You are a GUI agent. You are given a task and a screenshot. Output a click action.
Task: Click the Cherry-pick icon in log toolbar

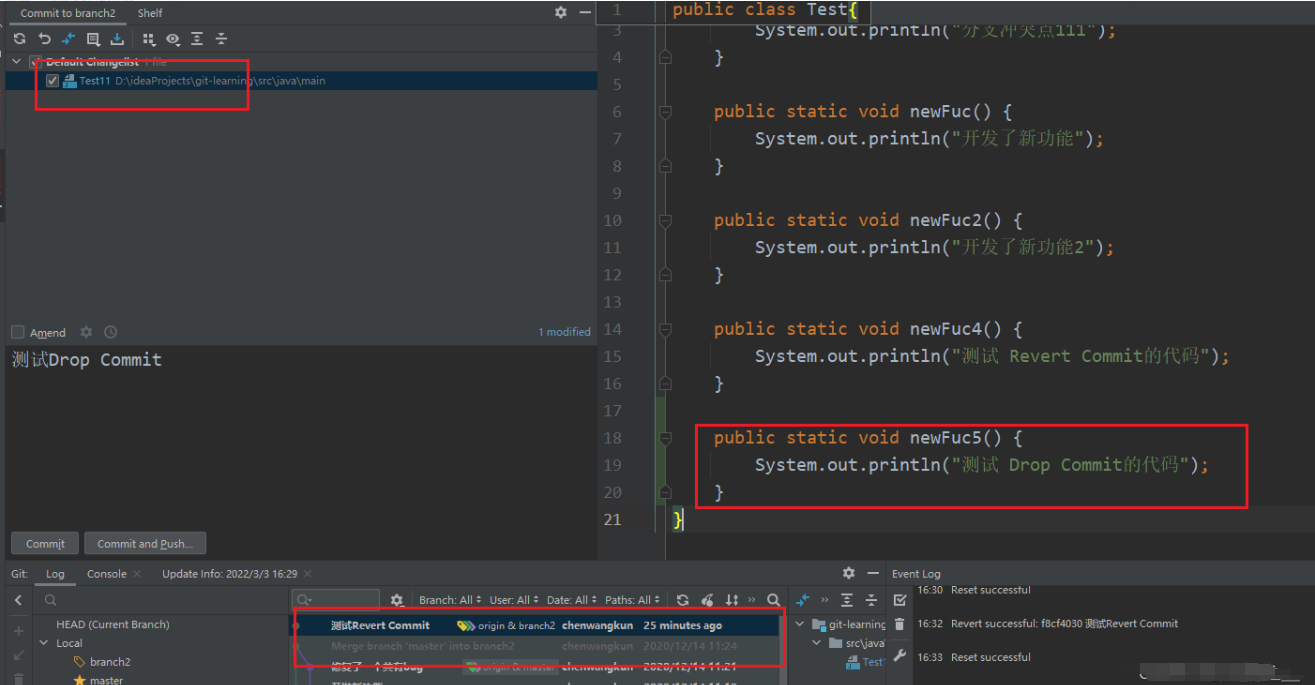point(708,600)
